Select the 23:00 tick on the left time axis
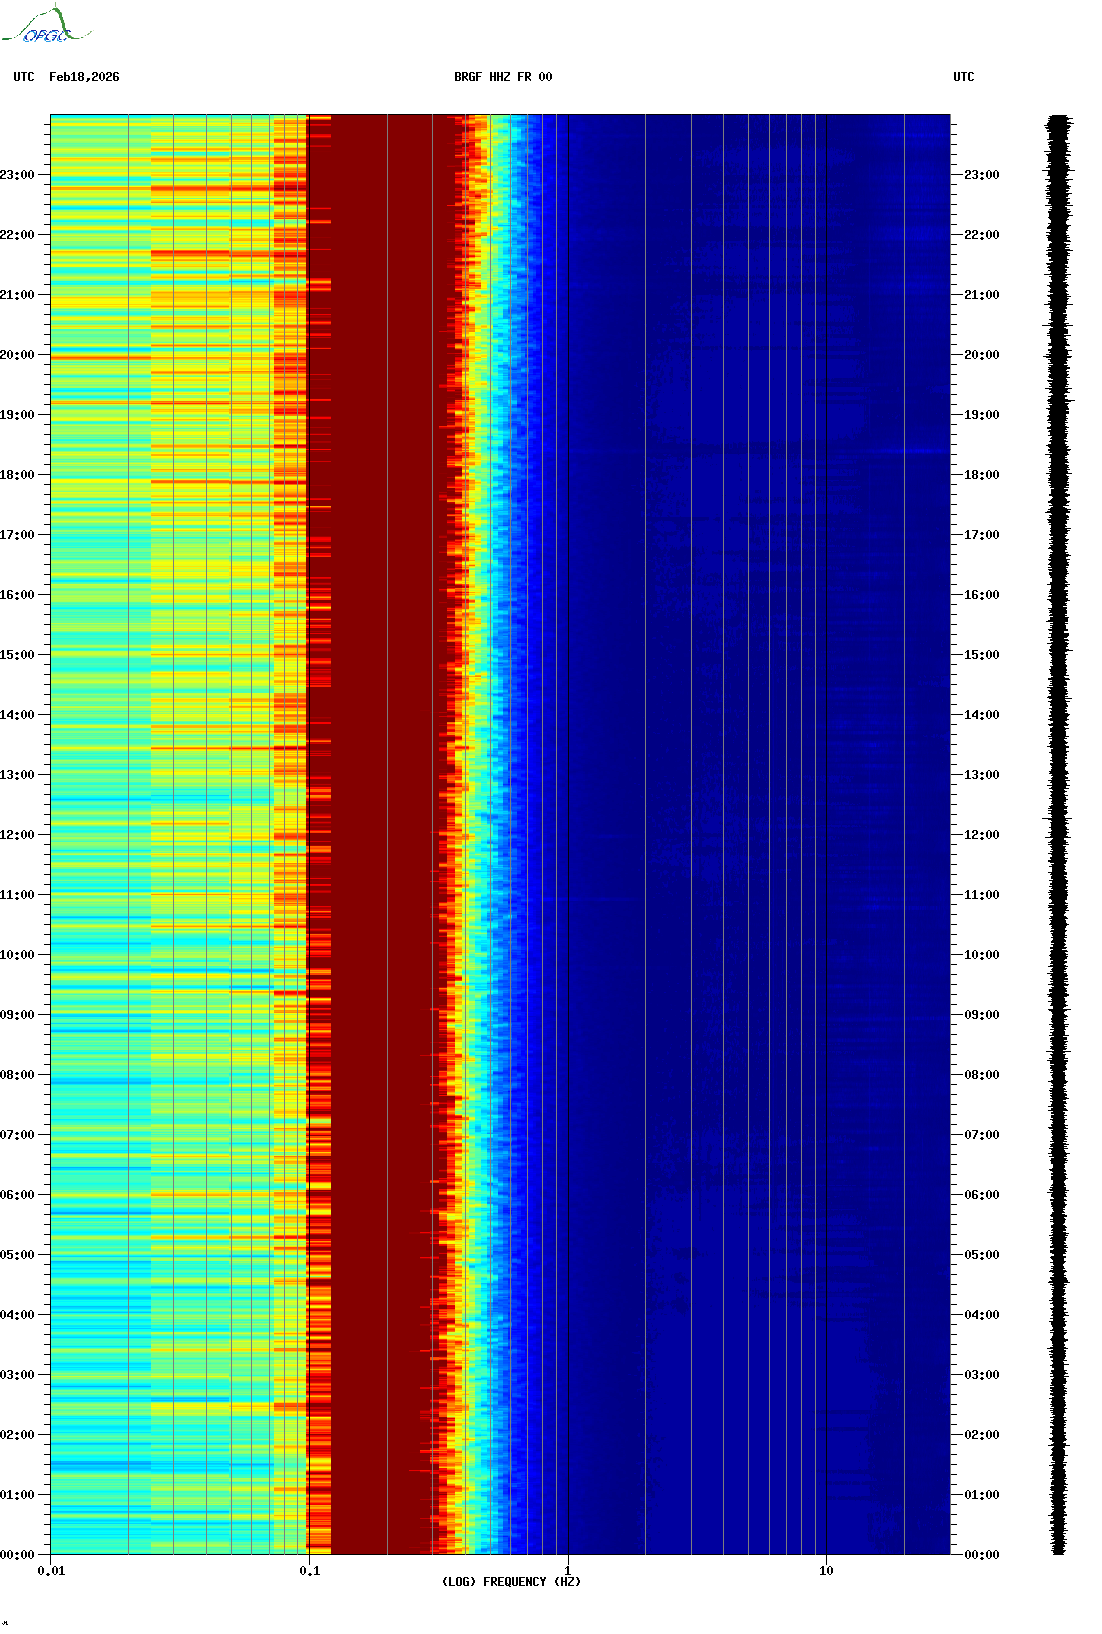1102x1634 pixels. pyautogui.click(x=18, y=175)
